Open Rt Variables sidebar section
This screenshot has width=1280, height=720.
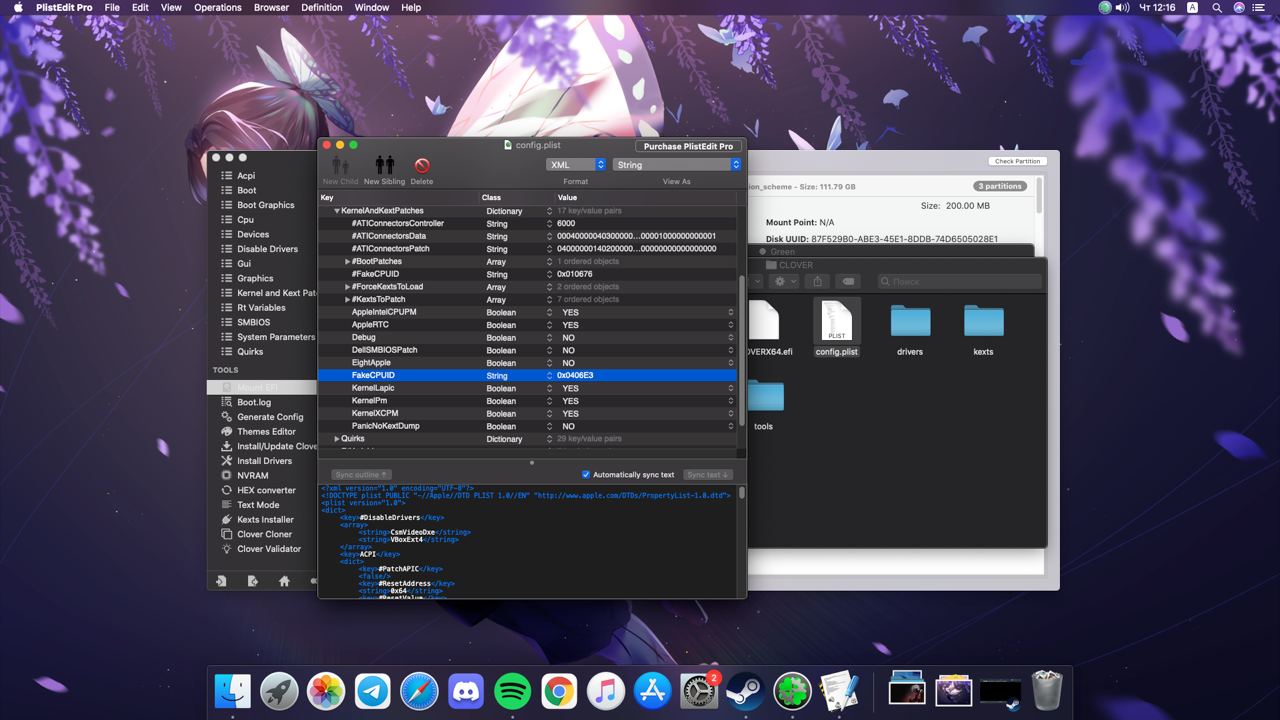[x=261, y=308]
